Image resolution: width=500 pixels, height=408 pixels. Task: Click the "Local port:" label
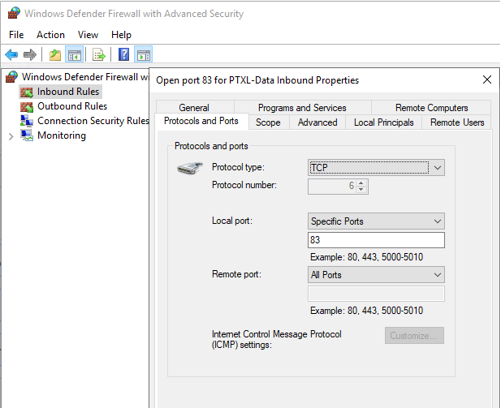tap(232, 221)
